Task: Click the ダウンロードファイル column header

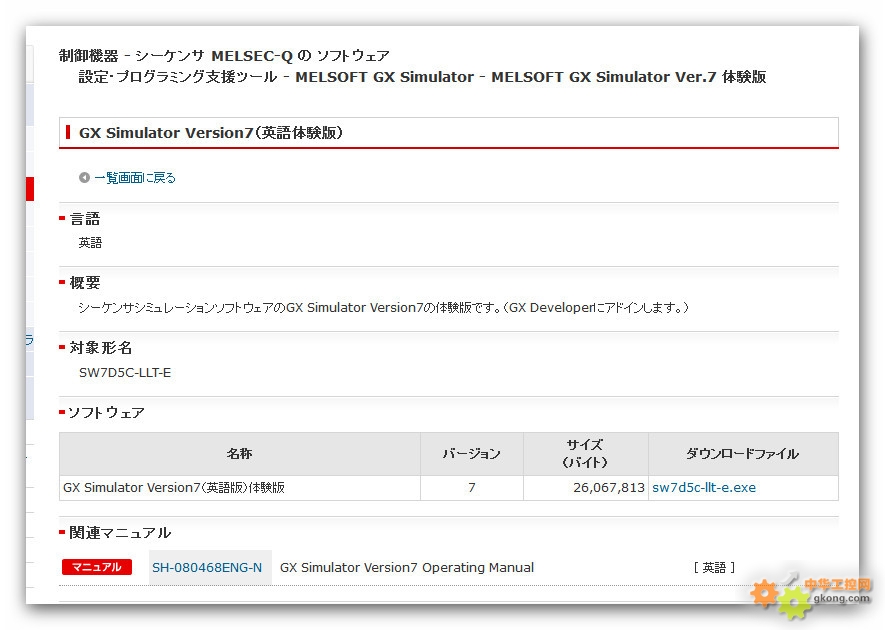Action: 743,453
